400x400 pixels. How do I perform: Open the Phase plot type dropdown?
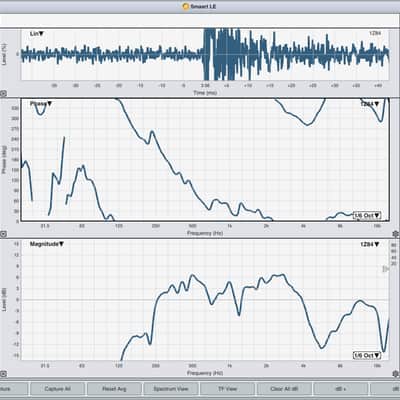(41, 104)
